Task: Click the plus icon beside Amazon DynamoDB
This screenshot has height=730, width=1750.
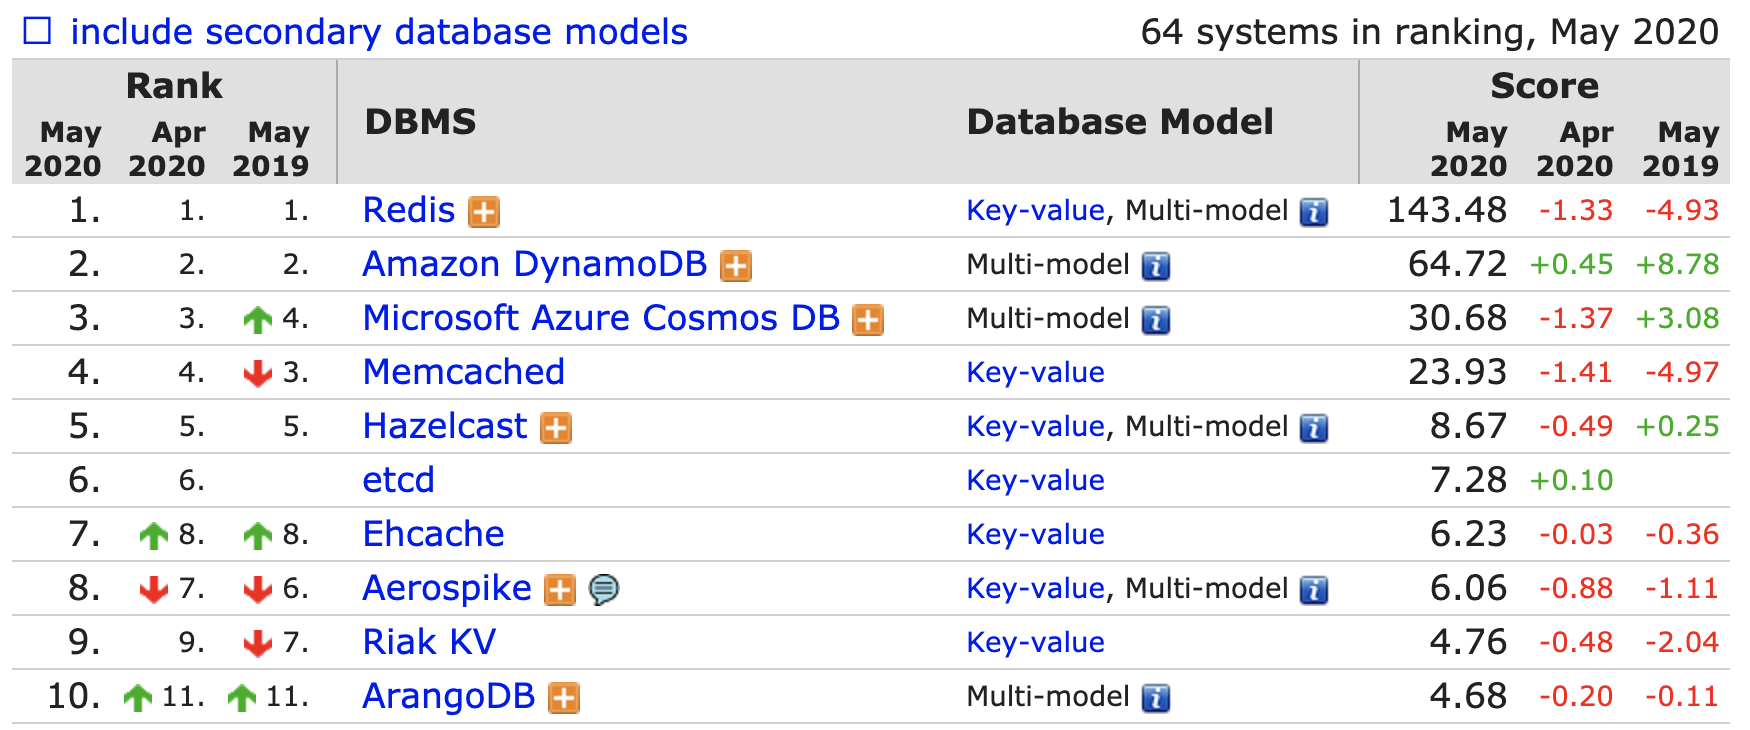Action: [736, 266]
